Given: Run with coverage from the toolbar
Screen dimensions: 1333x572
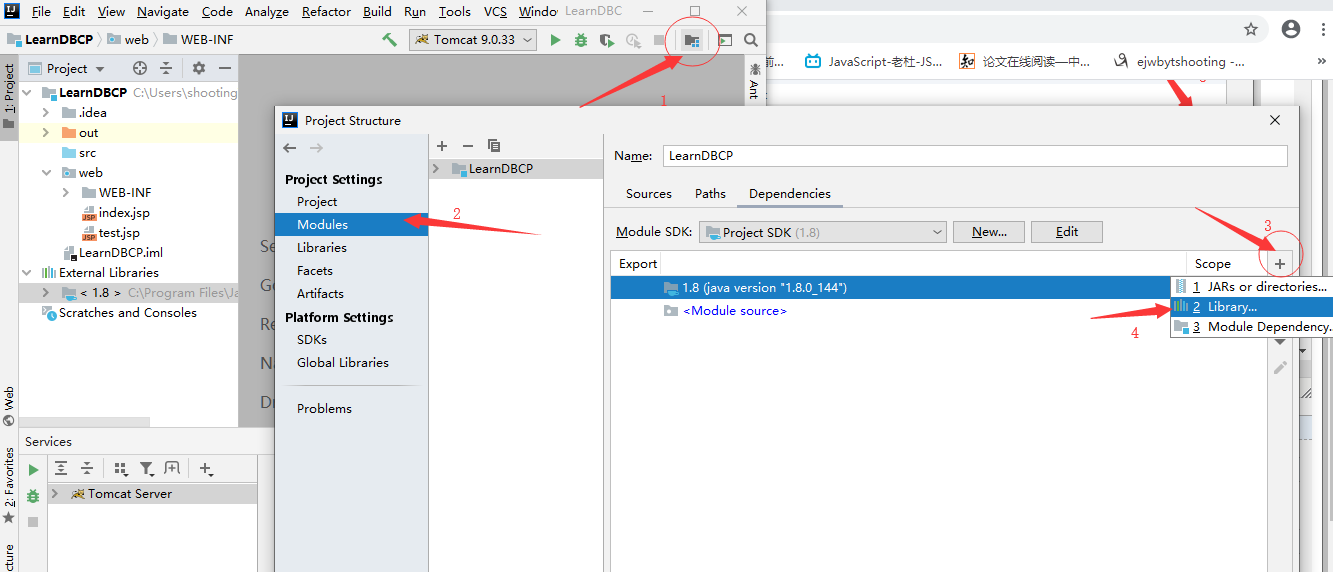Looking at the screenshot, I should 607,40.
